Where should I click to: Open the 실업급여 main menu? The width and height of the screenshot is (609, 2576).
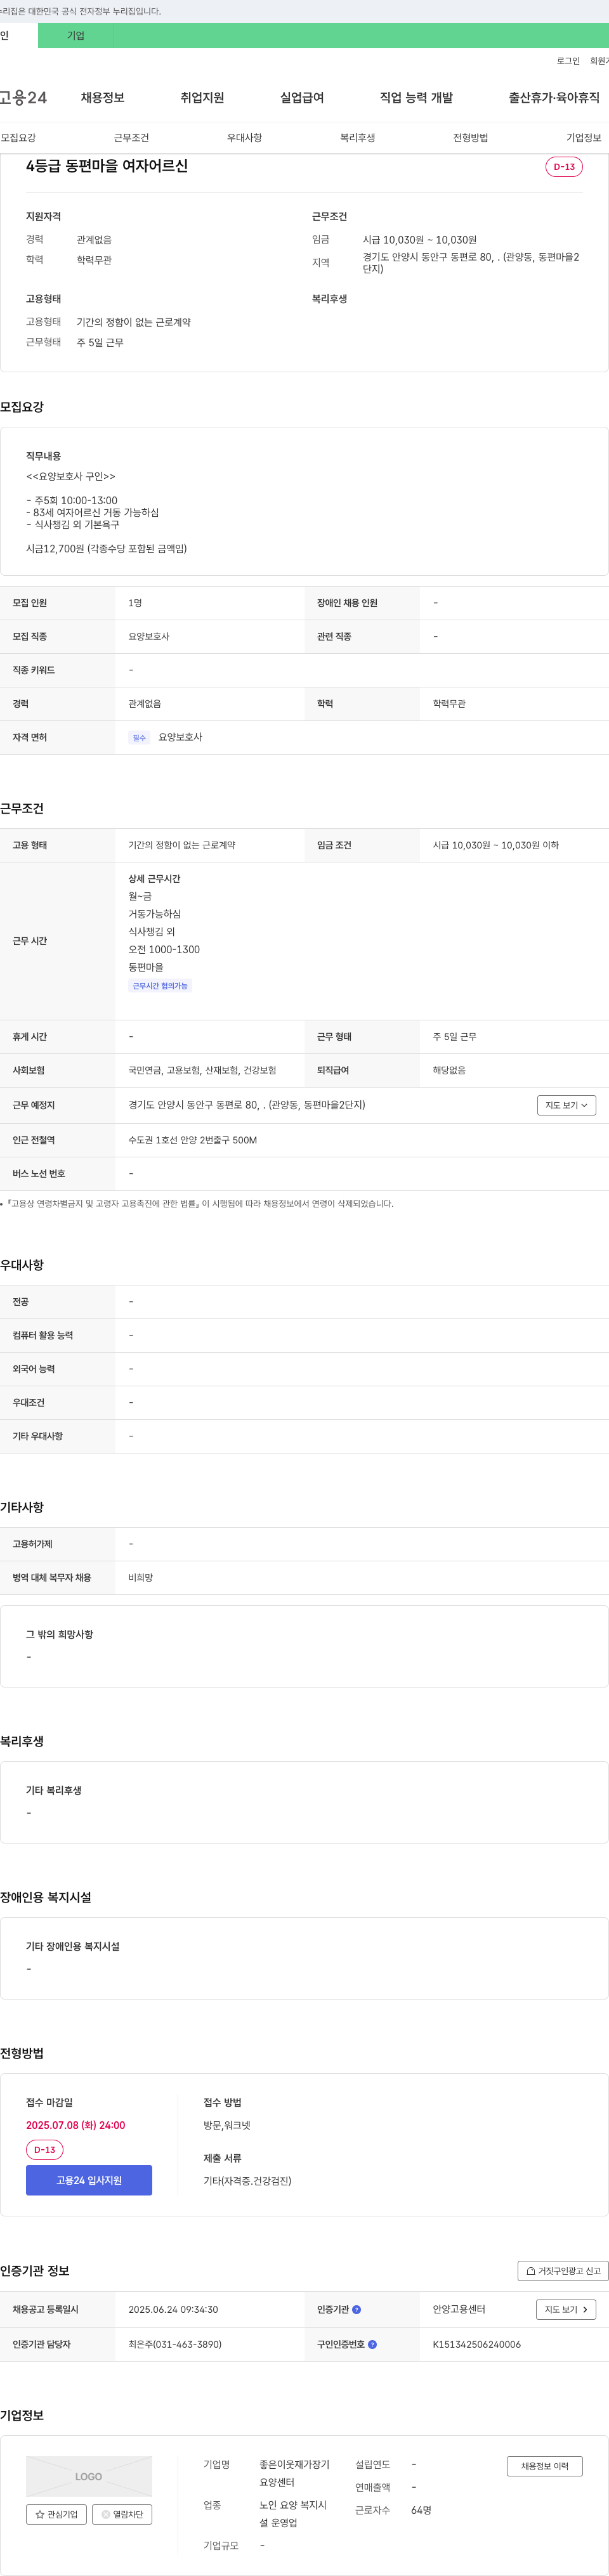coord(302,97)
